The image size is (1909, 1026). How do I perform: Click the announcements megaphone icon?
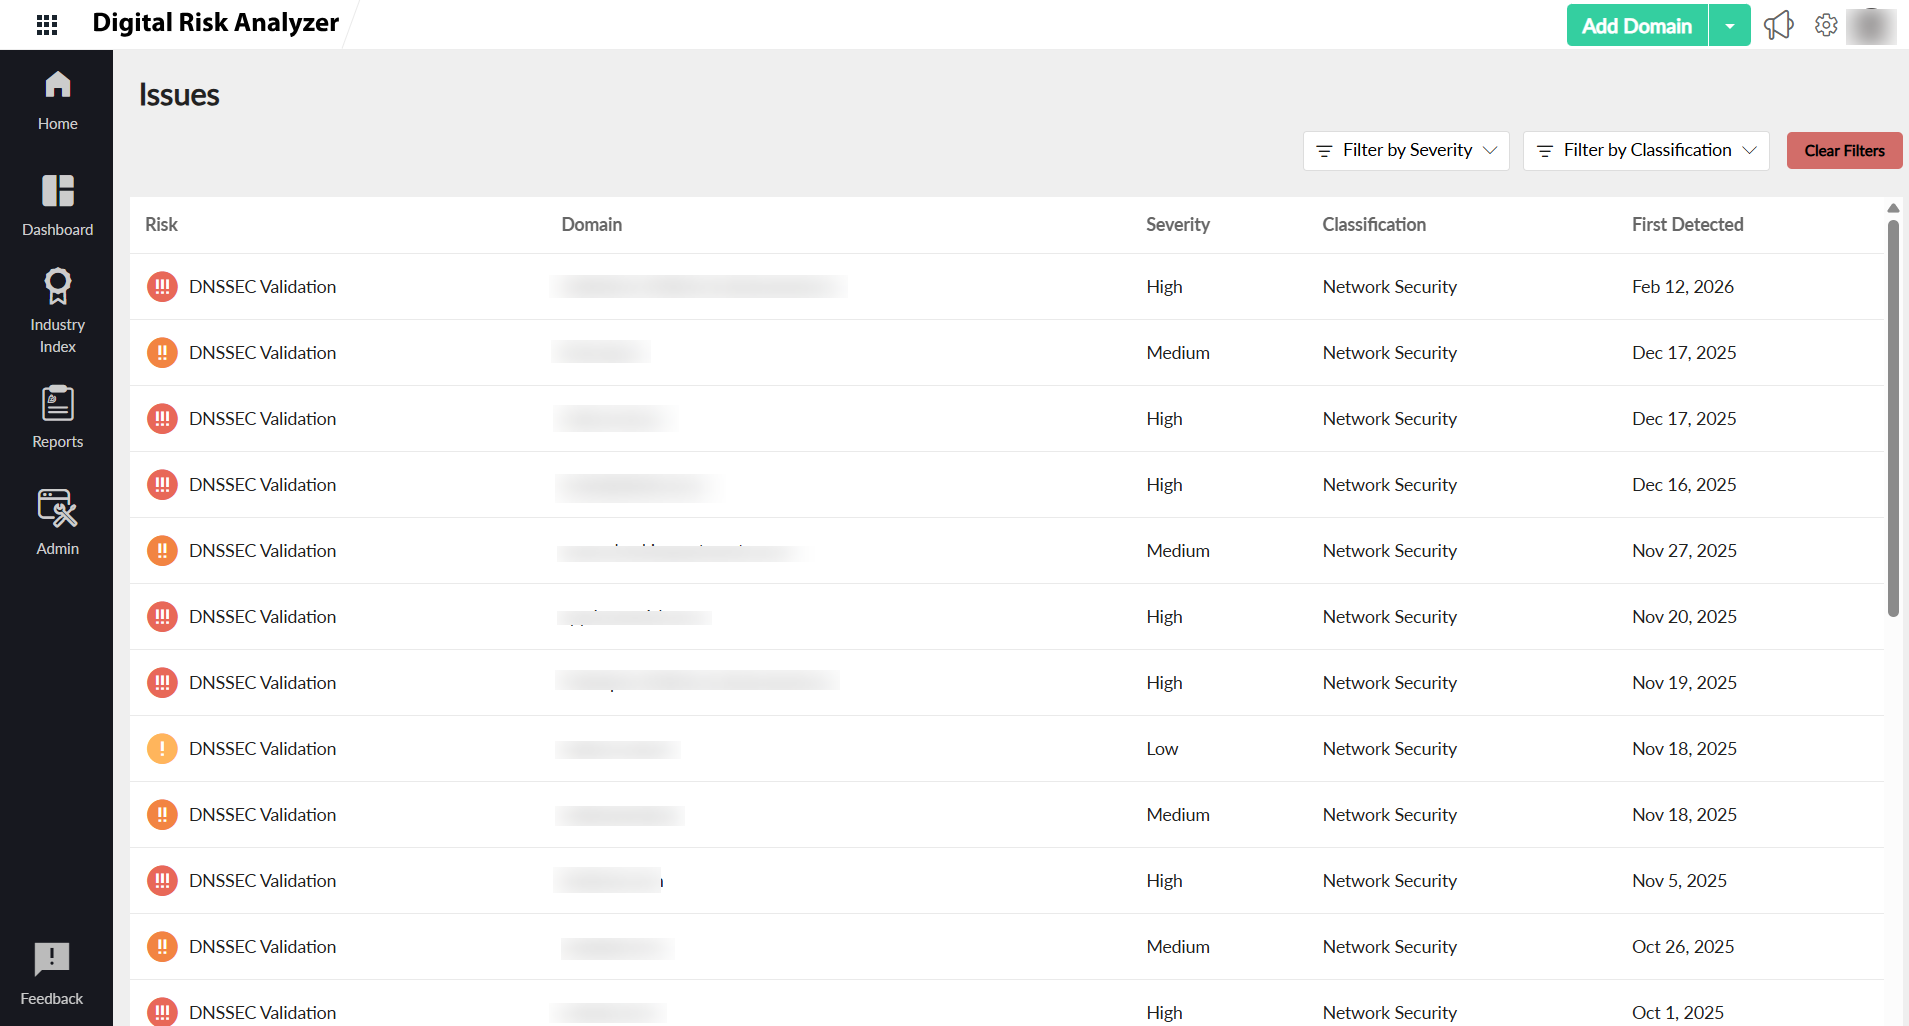pyautogui.click(x=1778, y=25)
